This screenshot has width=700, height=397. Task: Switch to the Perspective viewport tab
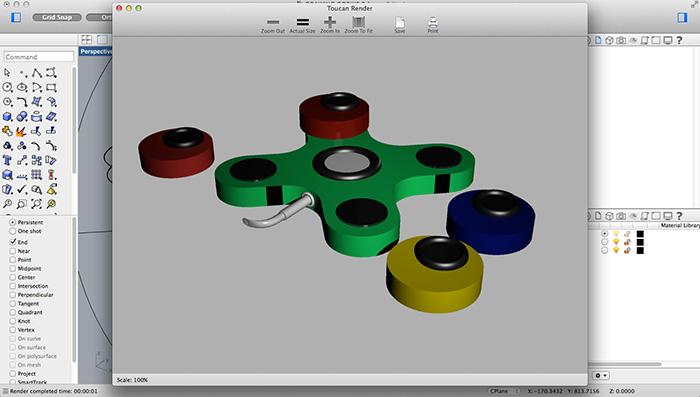(96, 51)
